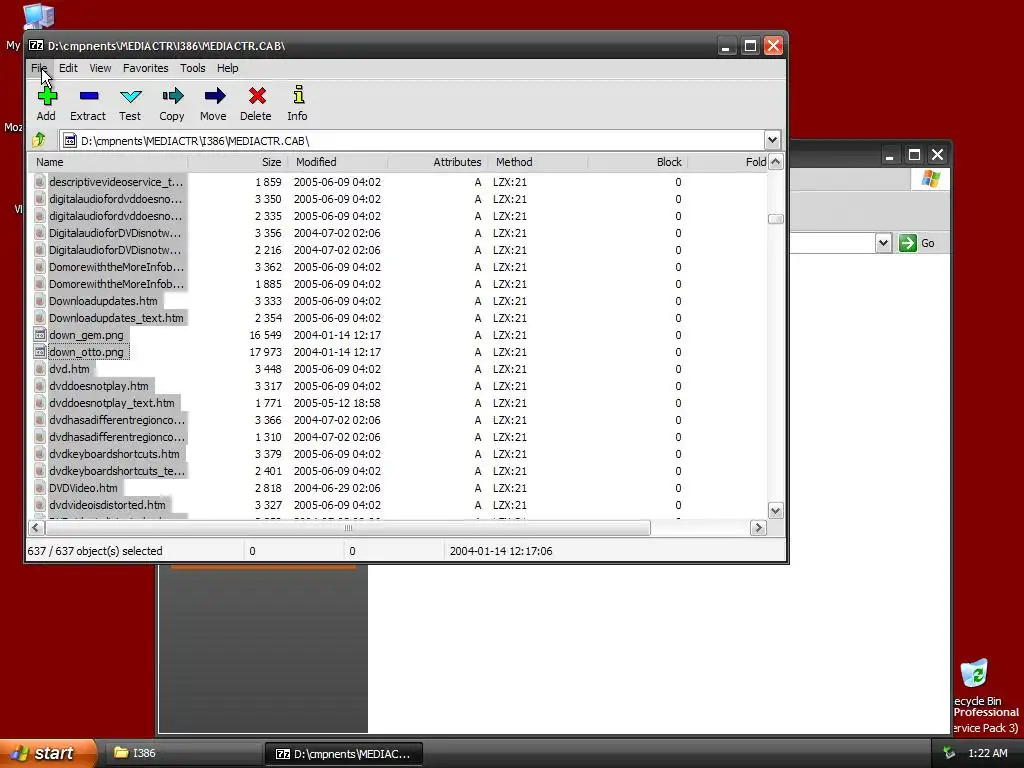Click the vertical scrollbar down arrow
1024x768 pixels.
775,511
